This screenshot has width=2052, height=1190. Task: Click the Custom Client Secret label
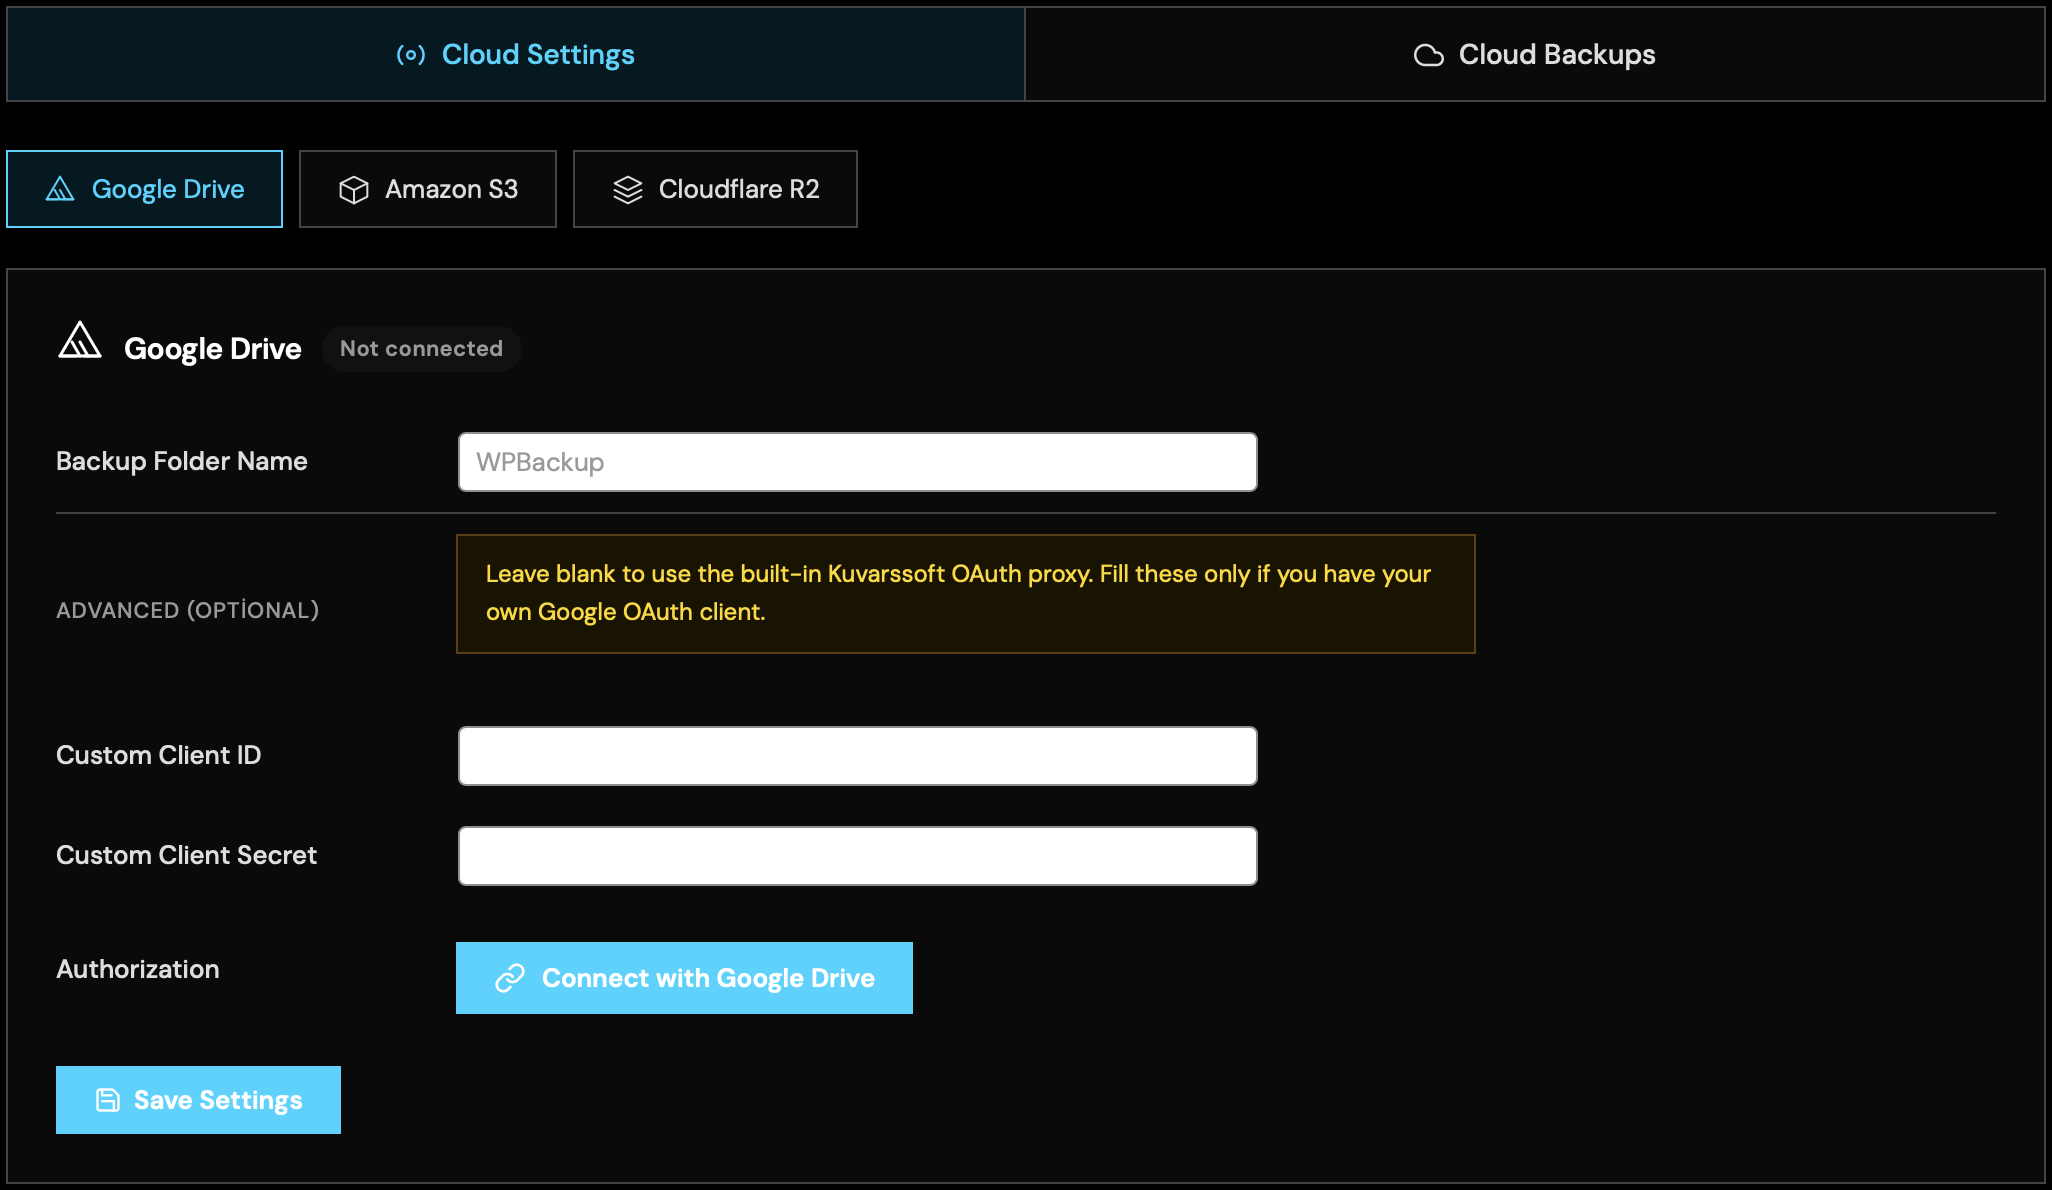click(x=186, y=855)
